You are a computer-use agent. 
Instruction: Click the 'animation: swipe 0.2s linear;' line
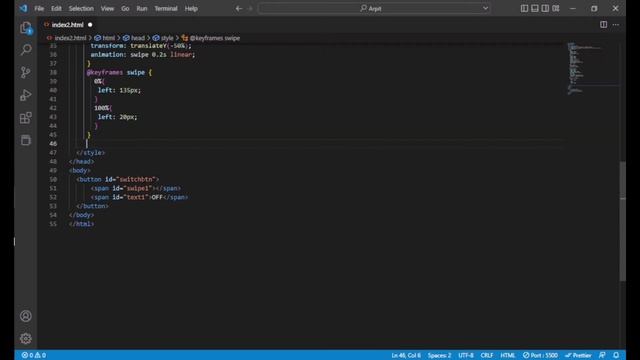tap(143, 54)
